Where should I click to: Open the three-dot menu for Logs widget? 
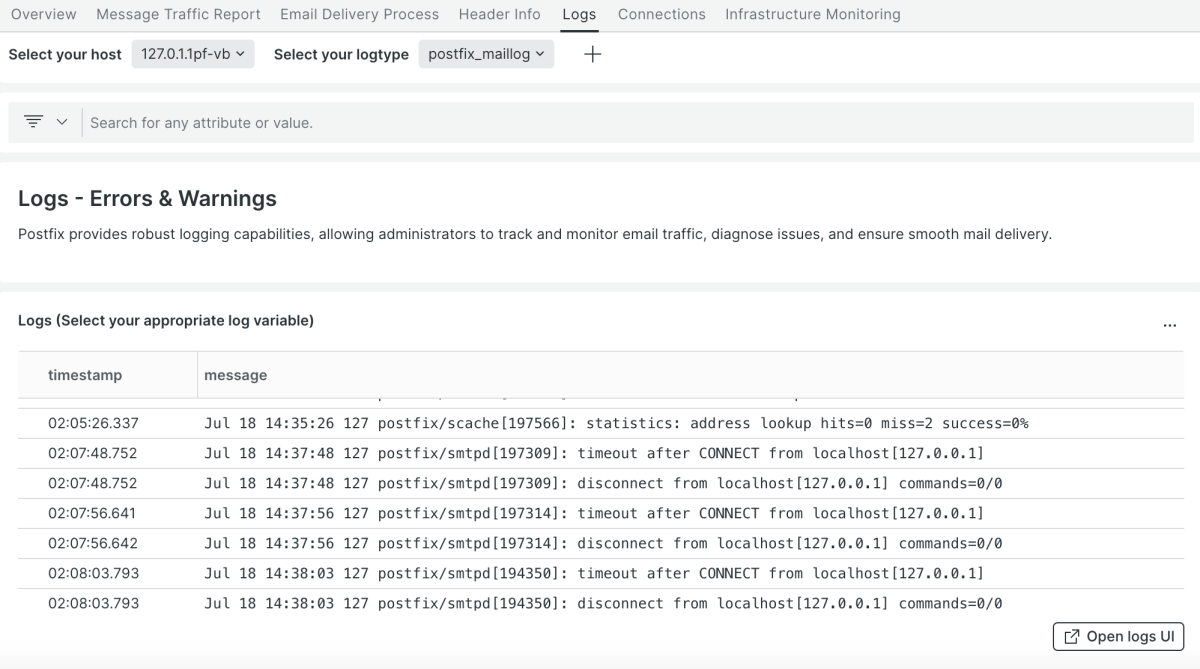coord(1169,324)
